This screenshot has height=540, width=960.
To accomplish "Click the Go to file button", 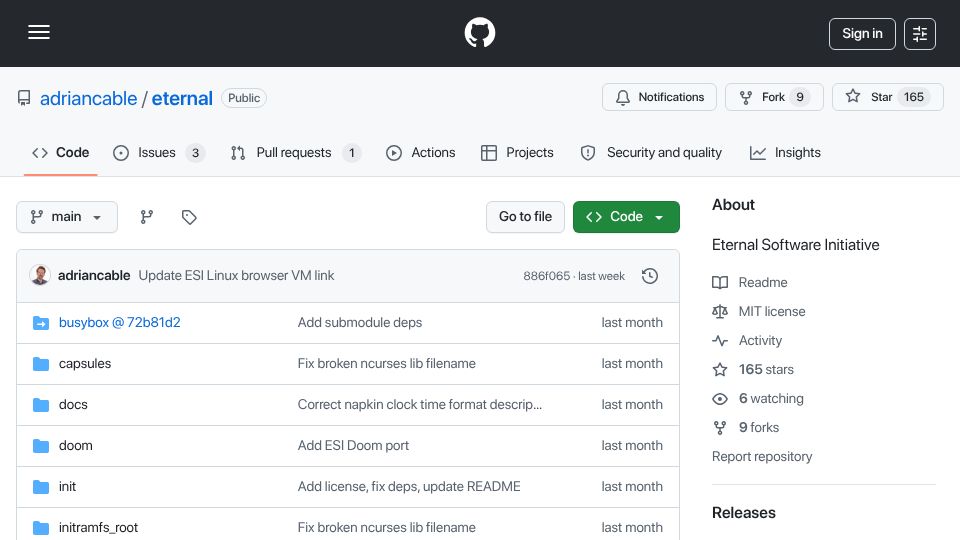I will (525, 217).
